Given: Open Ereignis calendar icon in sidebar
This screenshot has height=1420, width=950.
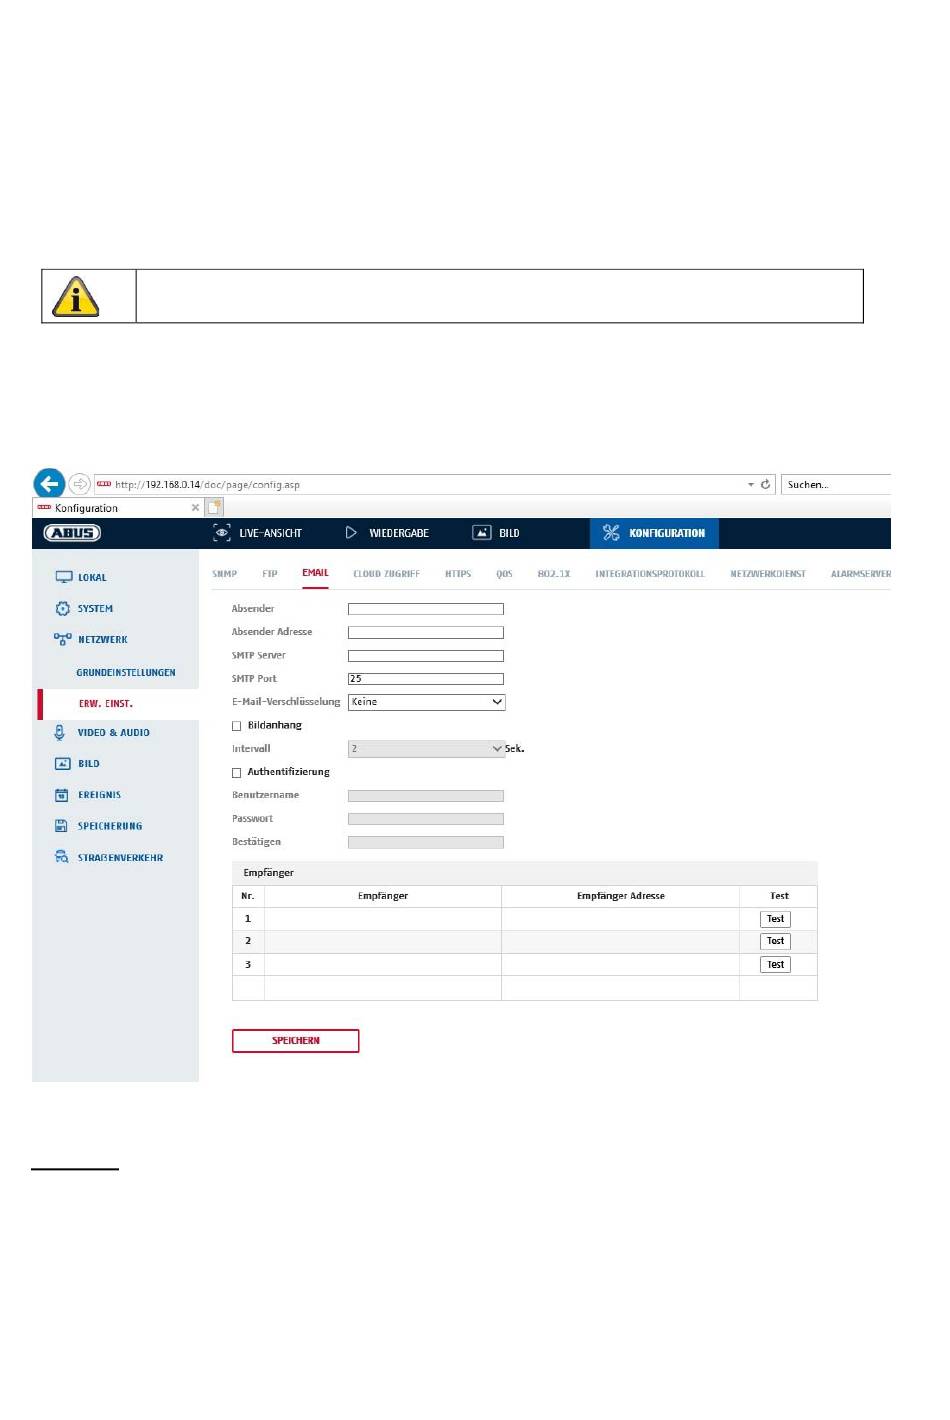Looking at the screenshot, I should [x=62, y=795].
